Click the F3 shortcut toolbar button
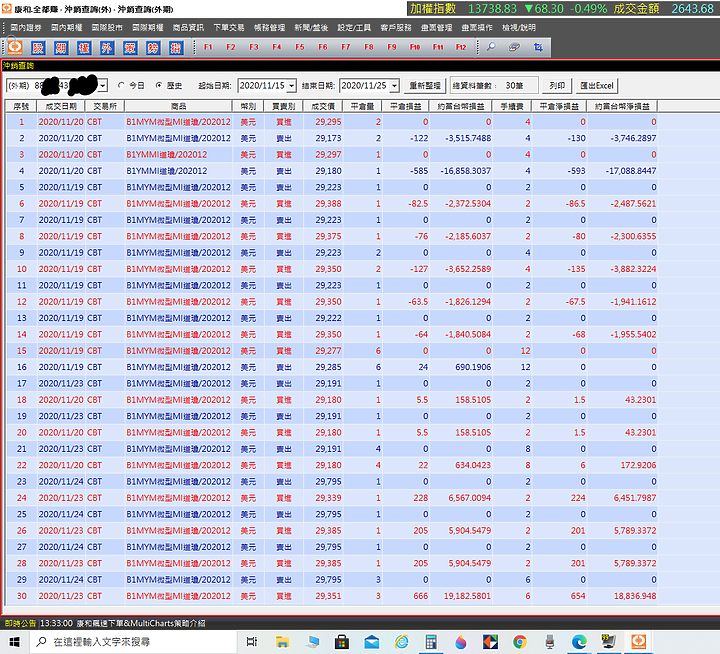Viewport: 720px width, 654px height. pyautogui.click(x=254, y=47)
